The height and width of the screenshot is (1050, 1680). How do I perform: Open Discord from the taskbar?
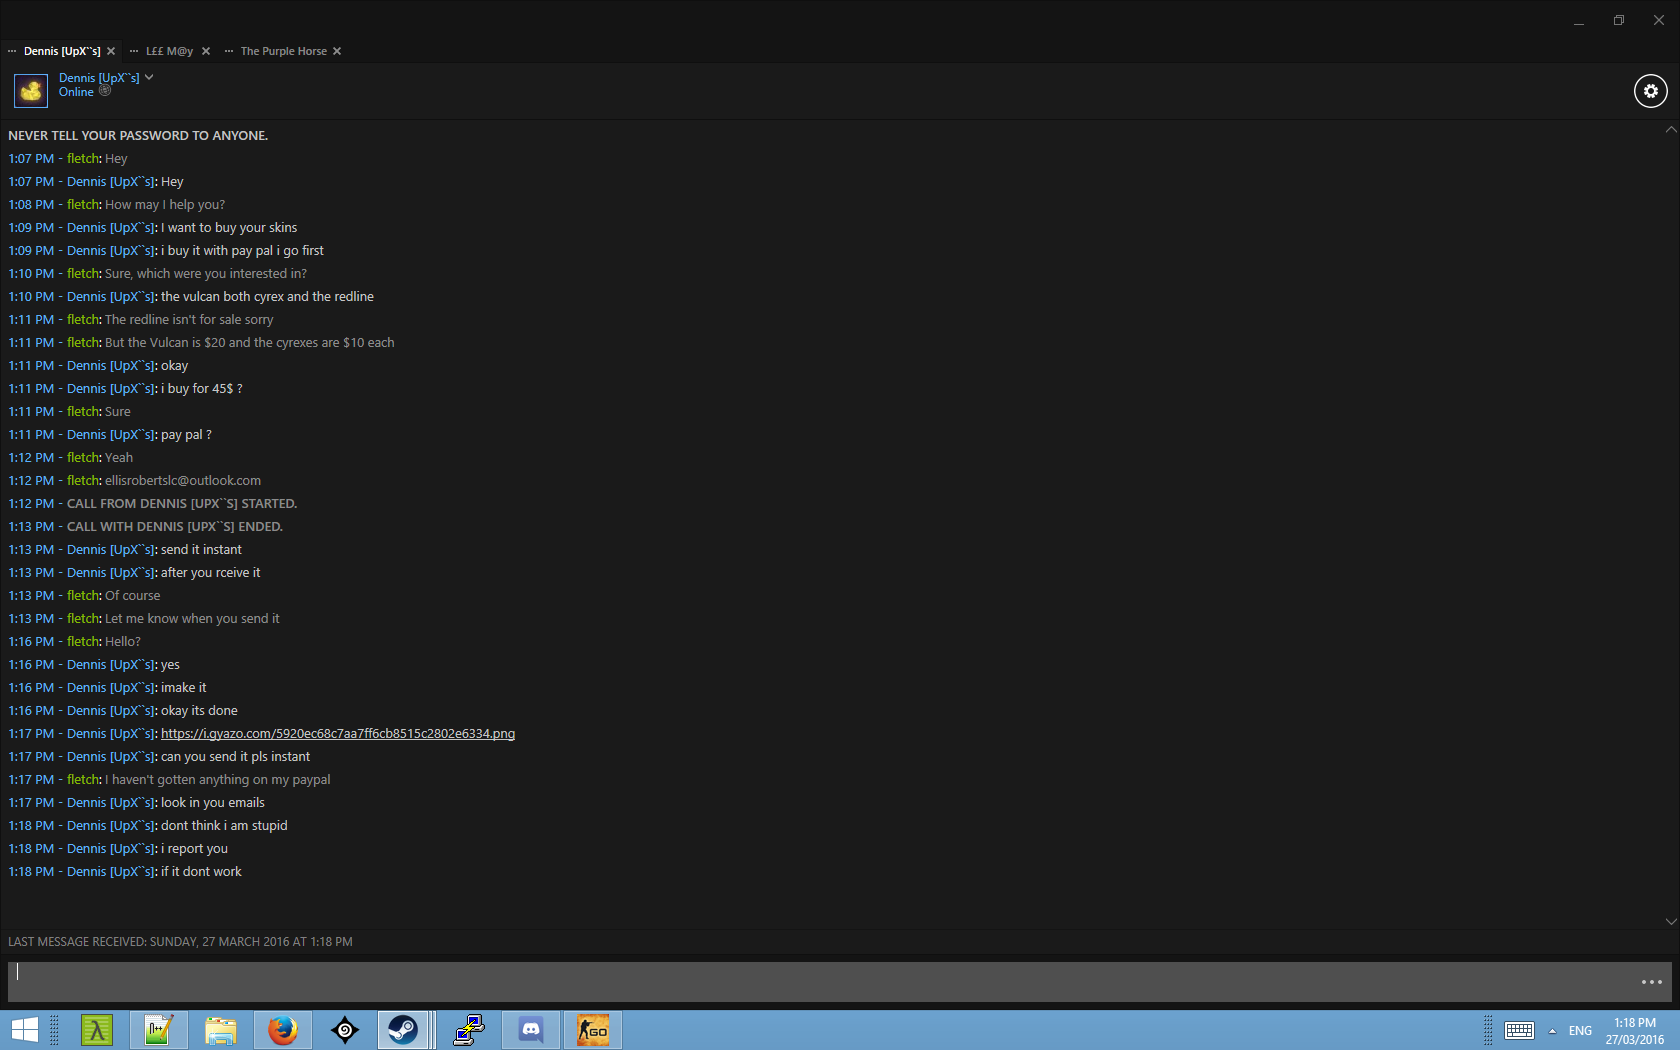531,1030
